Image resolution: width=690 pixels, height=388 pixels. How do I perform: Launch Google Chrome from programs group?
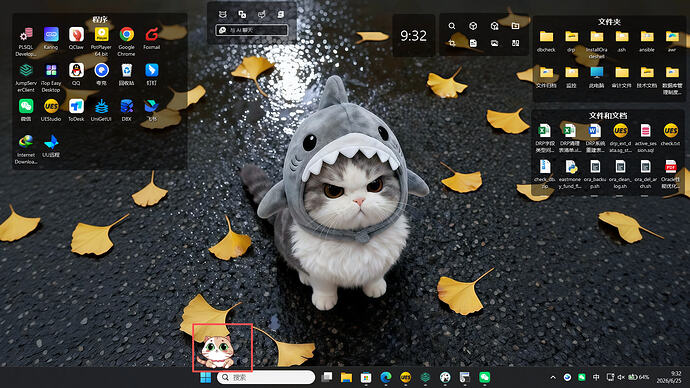126,41
